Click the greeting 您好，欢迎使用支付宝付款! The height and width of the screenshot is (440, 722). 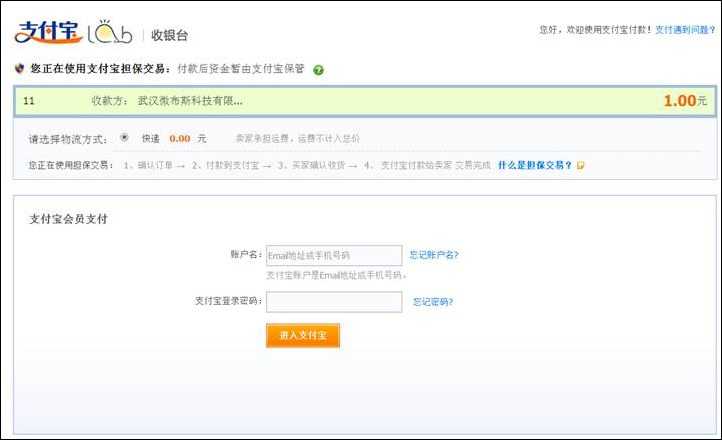click(595, 30)
